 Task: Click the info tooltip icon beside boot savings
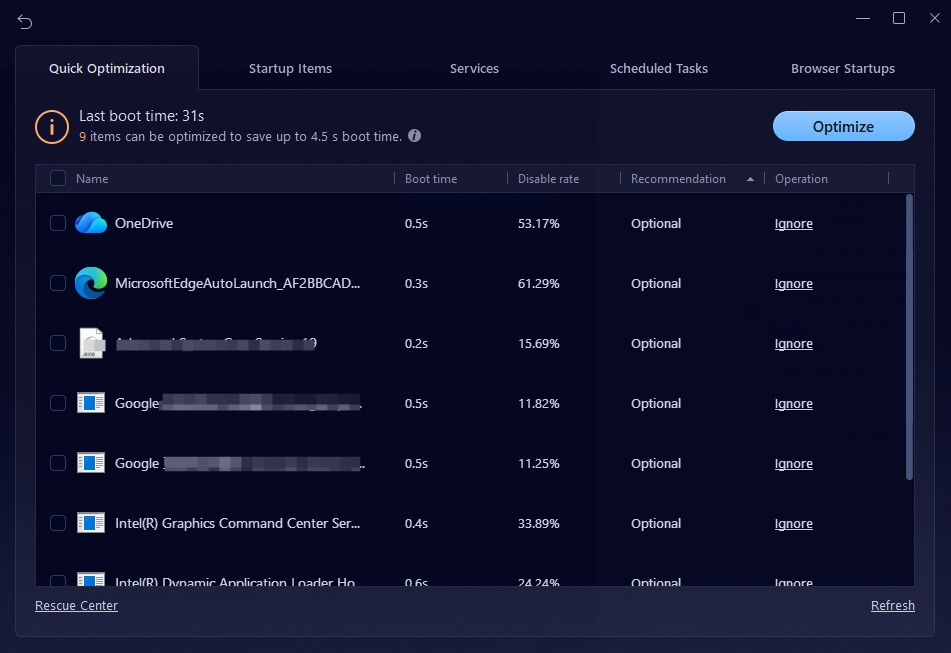414,136
